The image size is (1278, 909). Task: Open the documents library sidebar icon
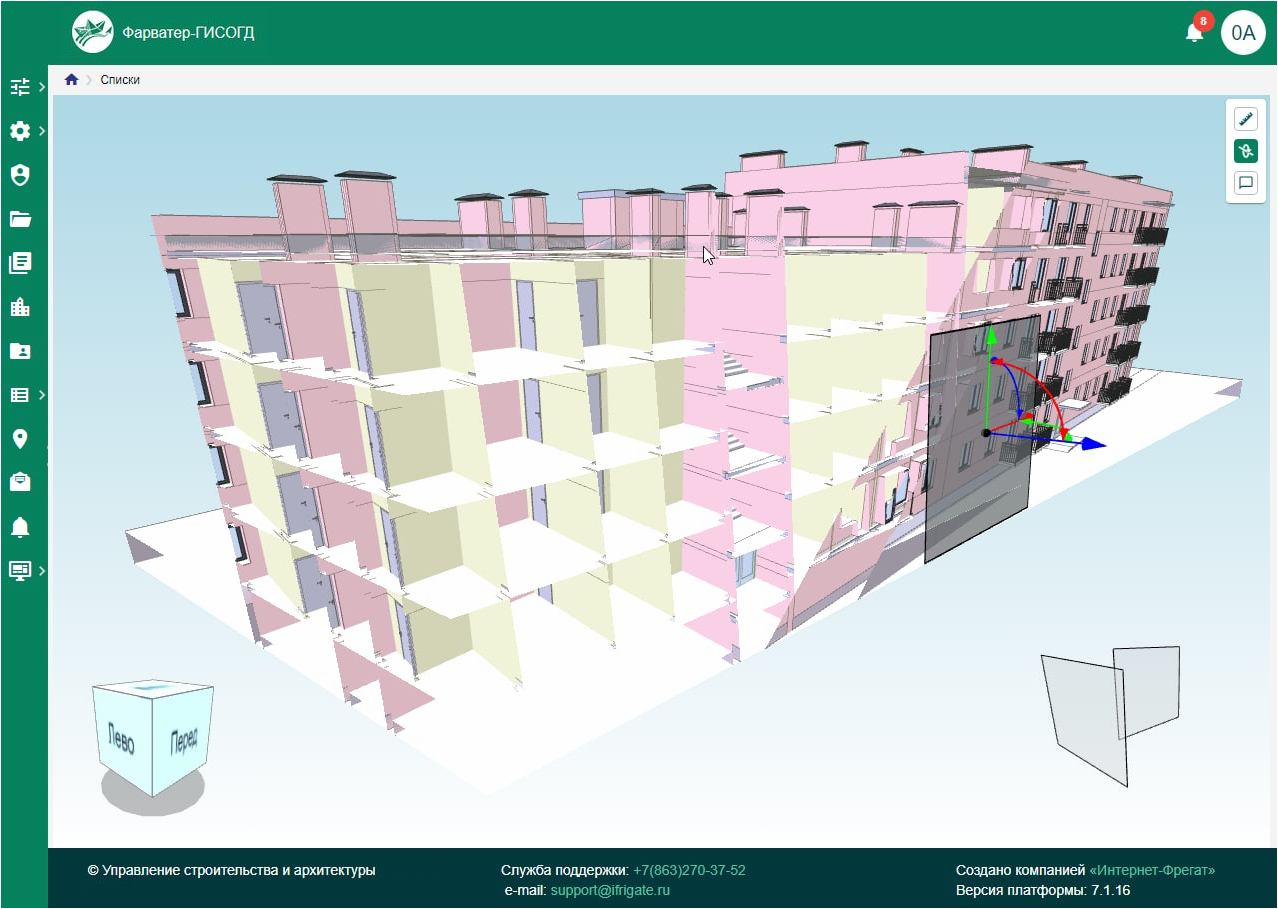(20, 263)
